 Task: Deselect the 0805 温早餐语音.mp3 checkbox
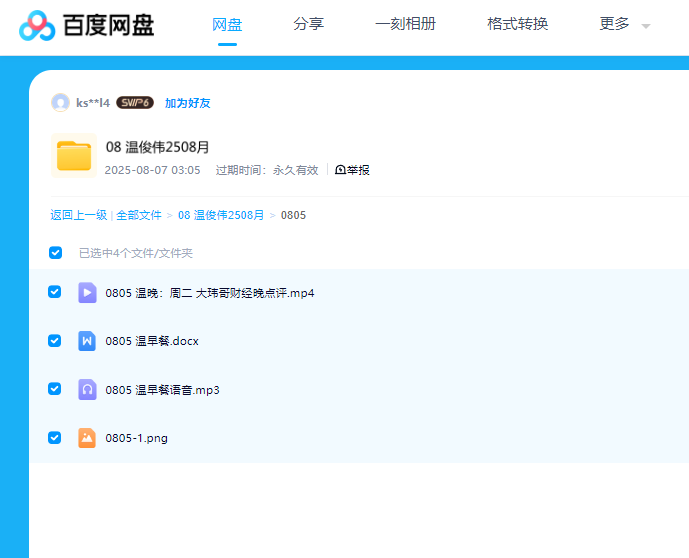coord(55,389)
